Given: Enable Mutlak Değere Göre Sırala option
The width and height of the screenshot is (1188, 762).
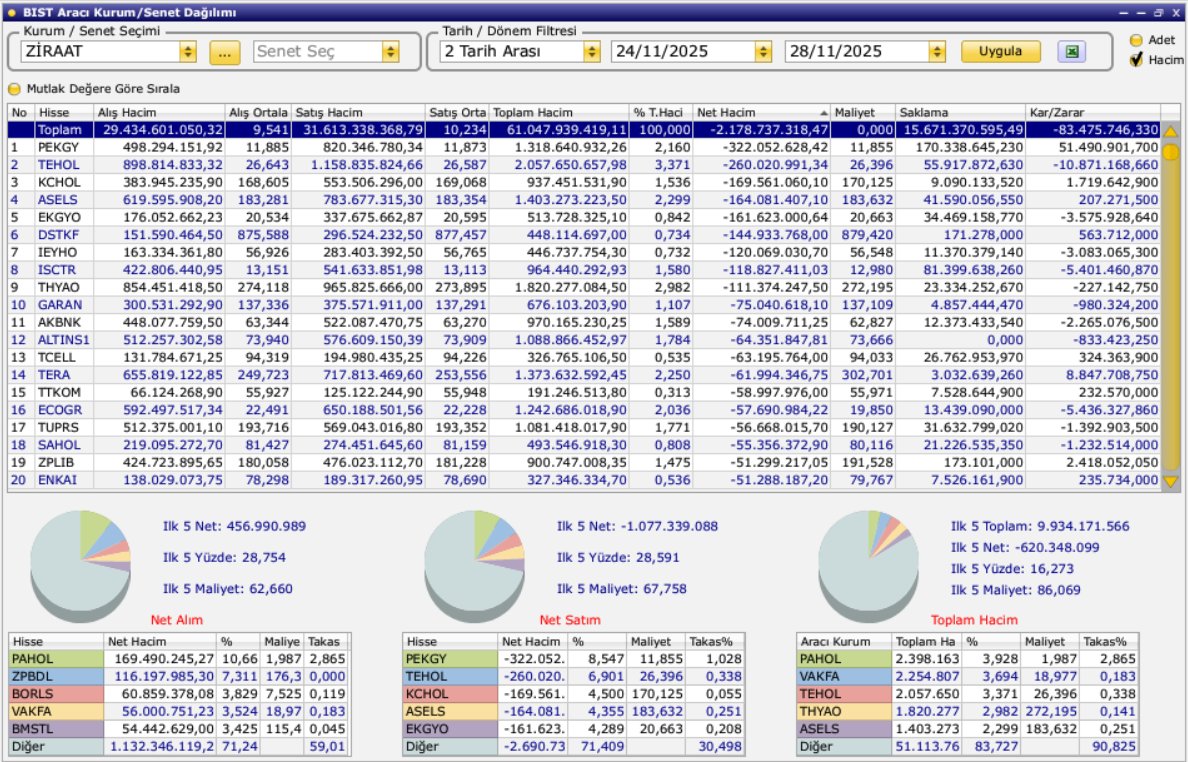Looking at the screenshot, I should [14, 89].
